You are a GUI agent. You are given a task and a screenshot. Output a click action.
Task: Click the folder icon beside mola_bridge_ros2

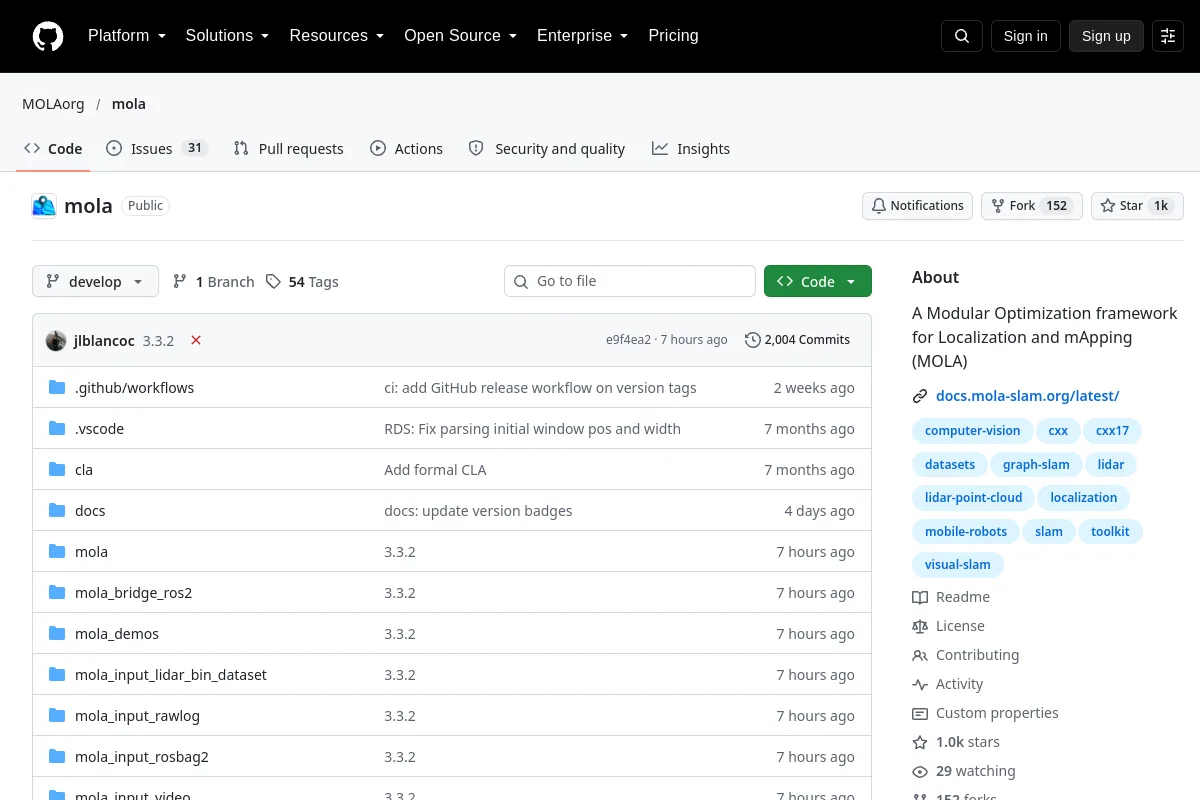point(57,593)
